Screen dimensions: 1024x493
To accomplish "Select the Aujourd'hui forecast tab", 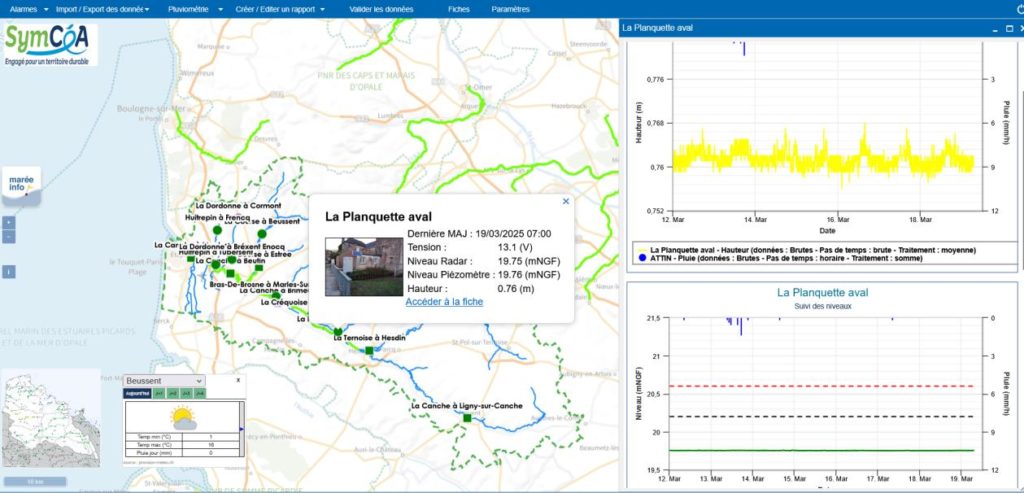I will 137,394.
